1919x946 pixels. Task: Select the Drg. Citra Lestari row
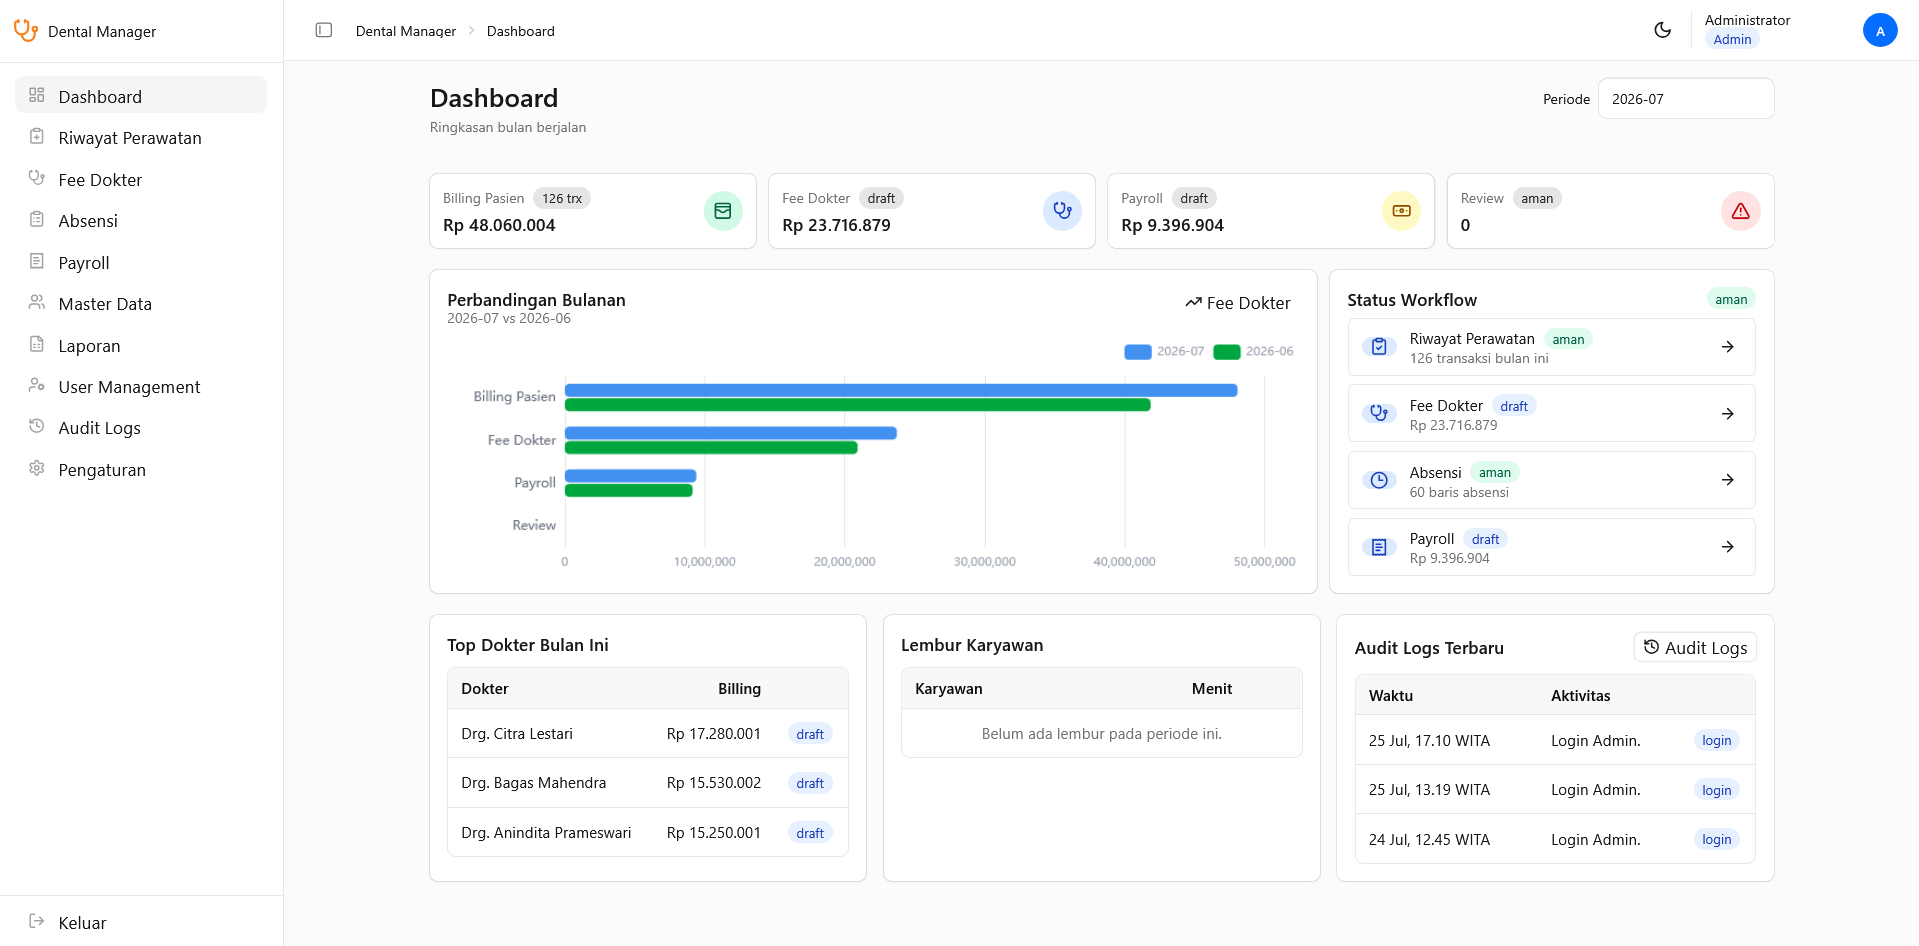[x=648, y=734]
